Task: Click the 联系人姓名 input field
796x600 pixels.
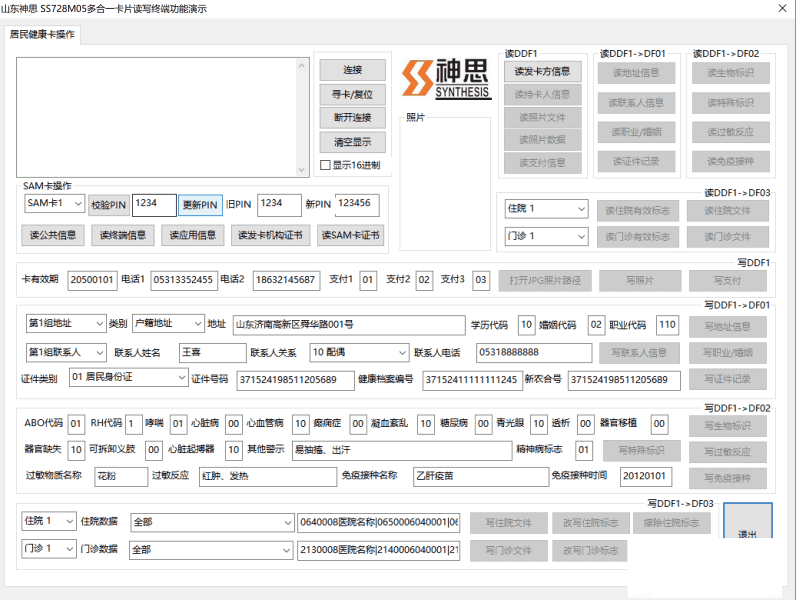Action: pos(212,352)
